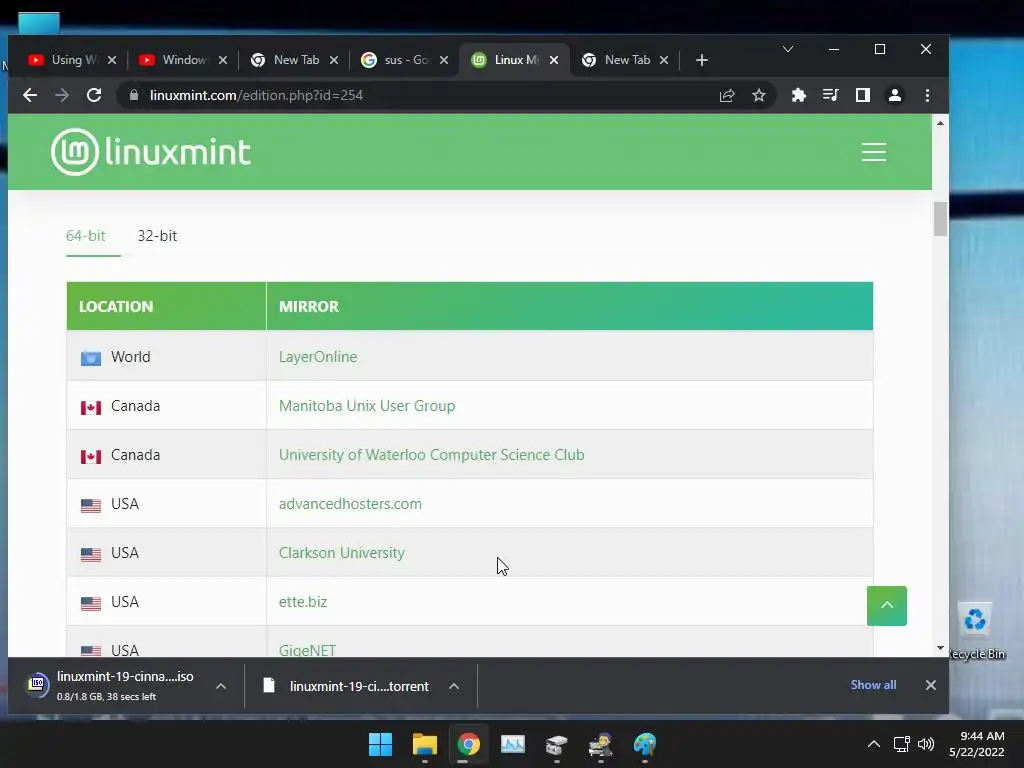Viewport: 1024px width, 768px height.
Task: Select the 32-bit tab
Action: click(157, 236)
